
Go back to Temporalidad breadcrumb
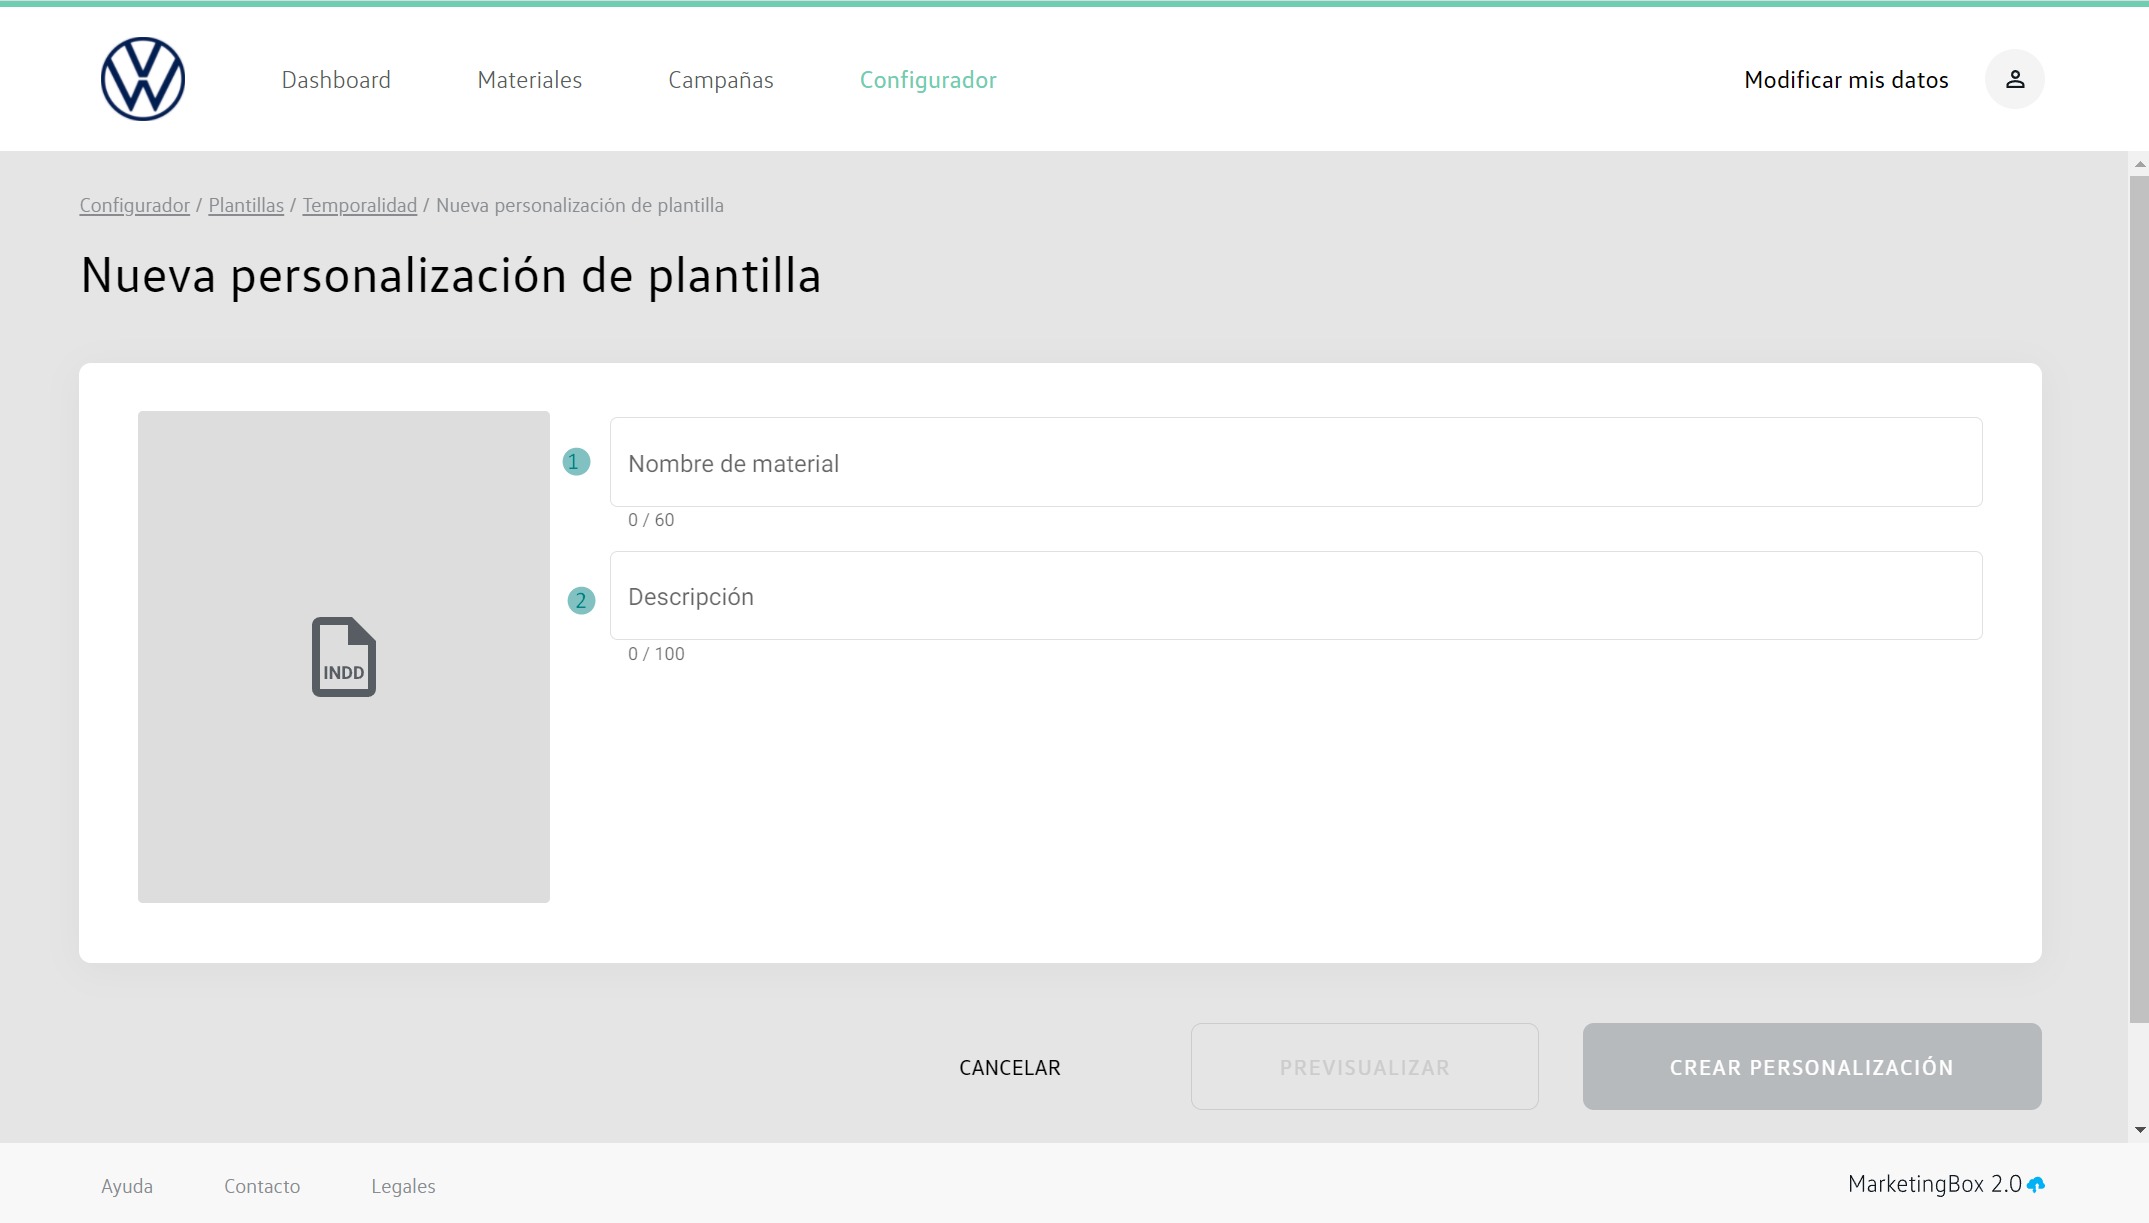click(x=359, y=205)
